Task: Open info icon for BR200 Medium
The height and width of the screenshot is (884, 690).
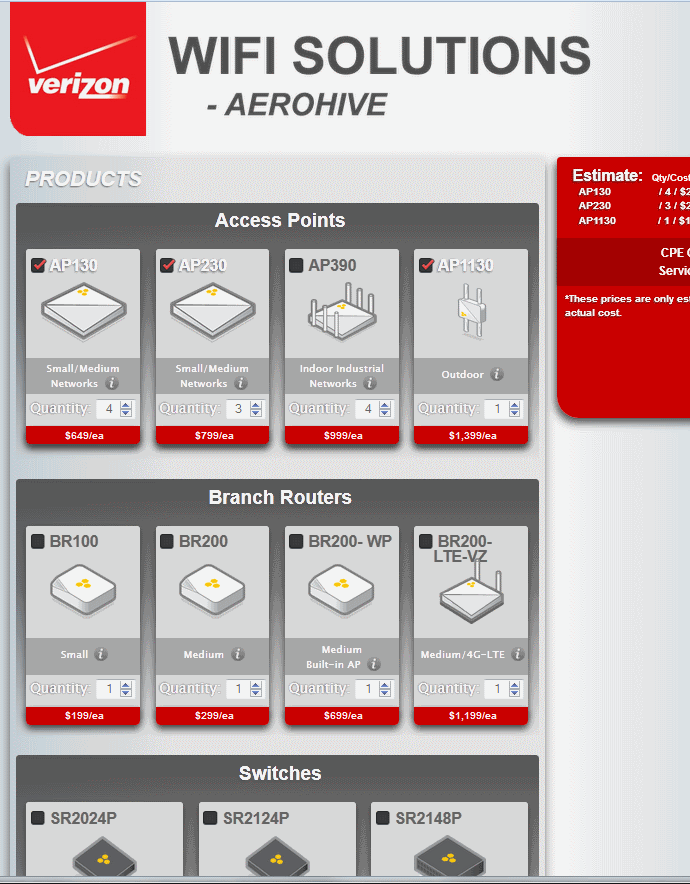Action: tap(238, 654)
